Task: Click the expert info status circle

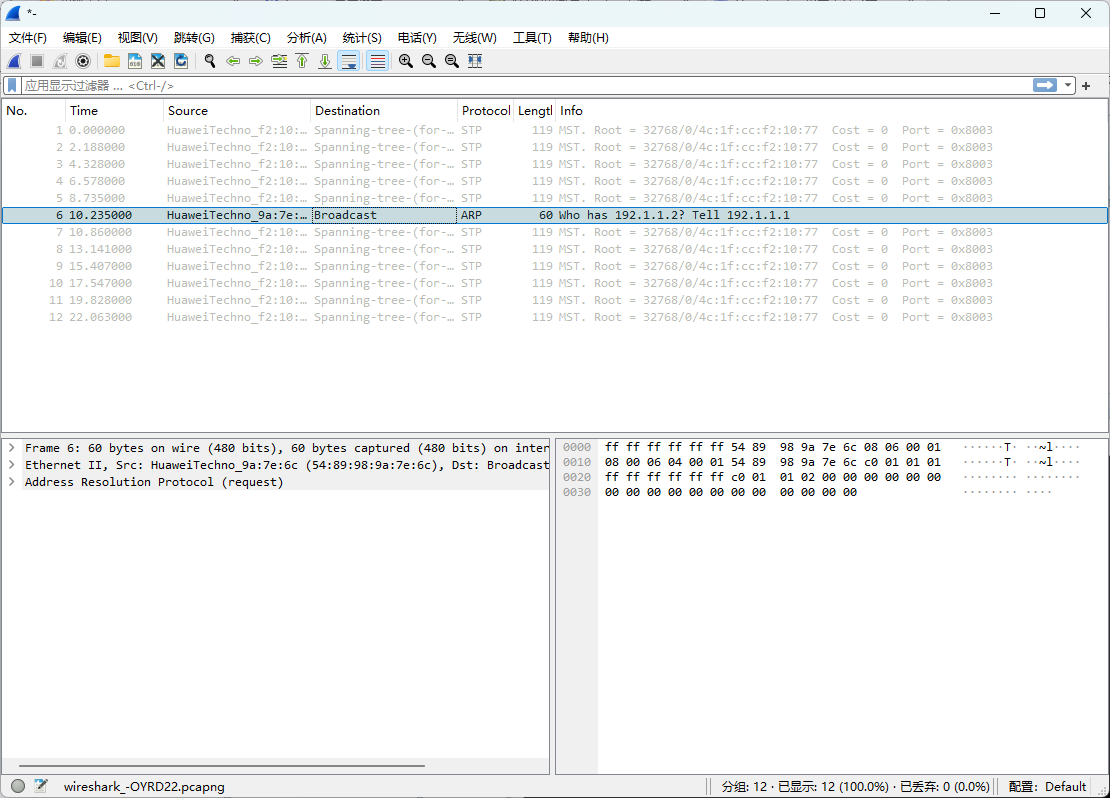Action: click(18, 786)
